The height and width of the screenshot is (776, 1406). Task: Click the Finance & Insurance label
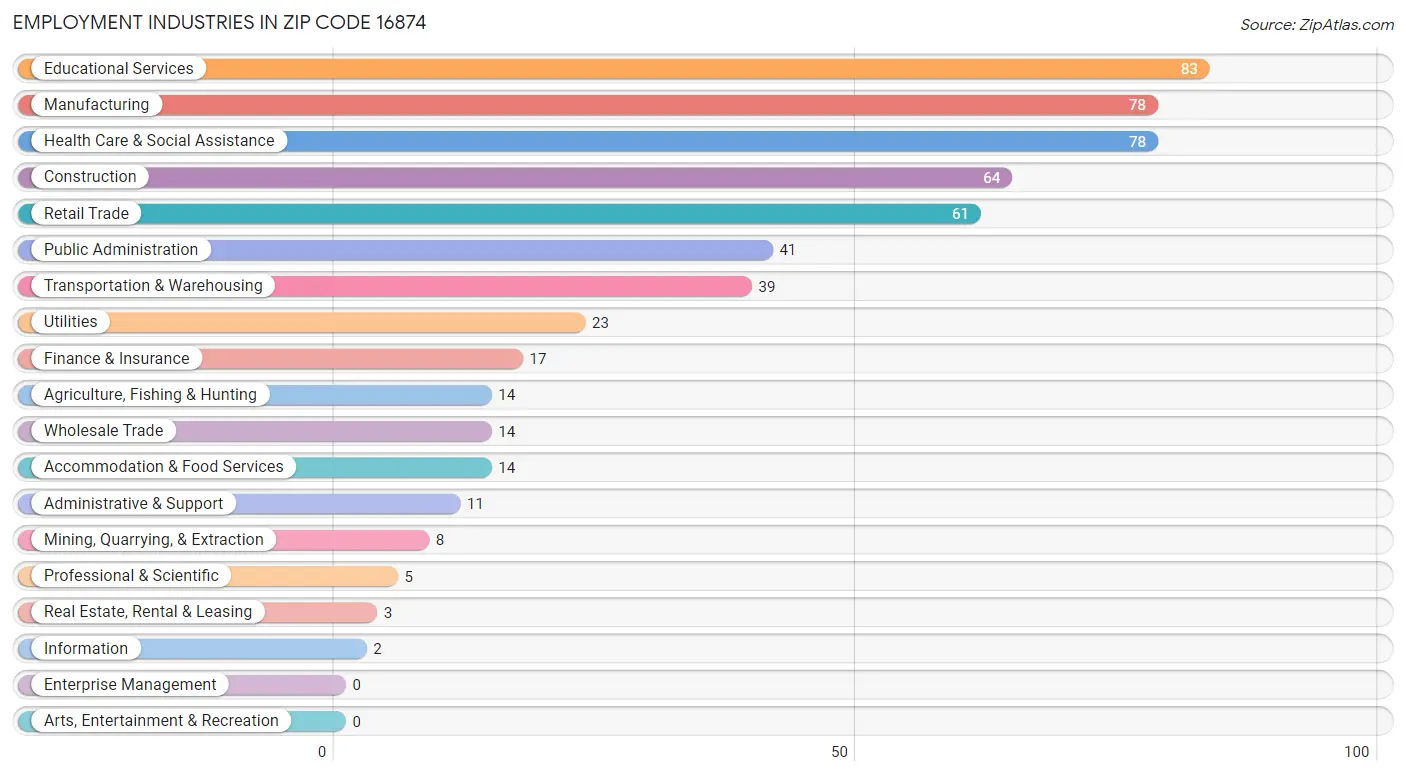click(x=116, y=358)
